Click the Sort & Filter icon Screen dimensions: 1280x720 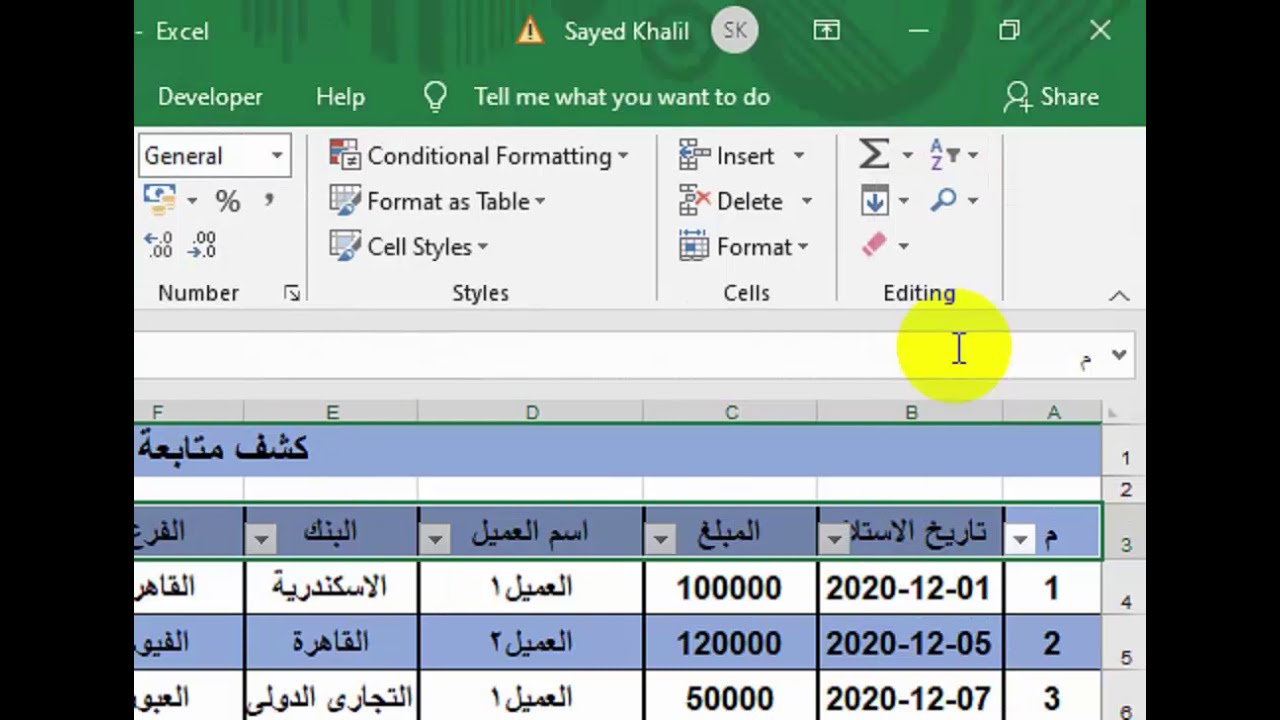944,155
